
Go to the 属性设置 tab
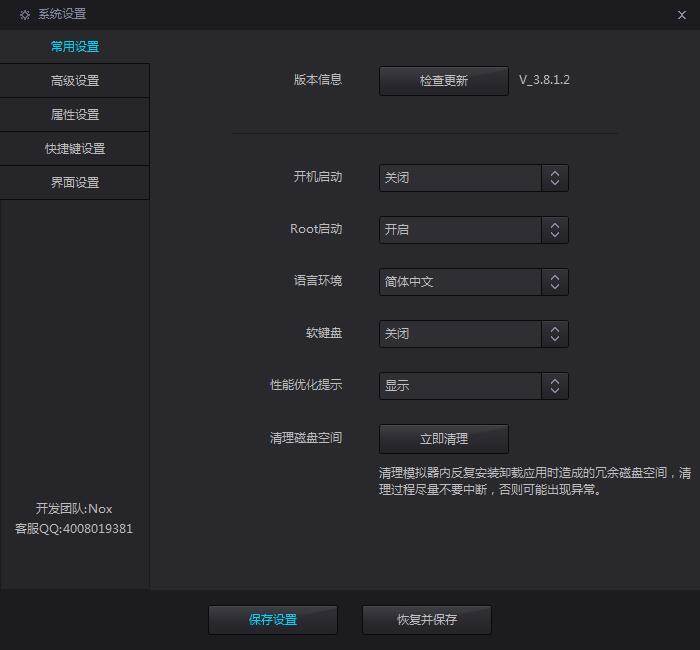coord(75,115)
